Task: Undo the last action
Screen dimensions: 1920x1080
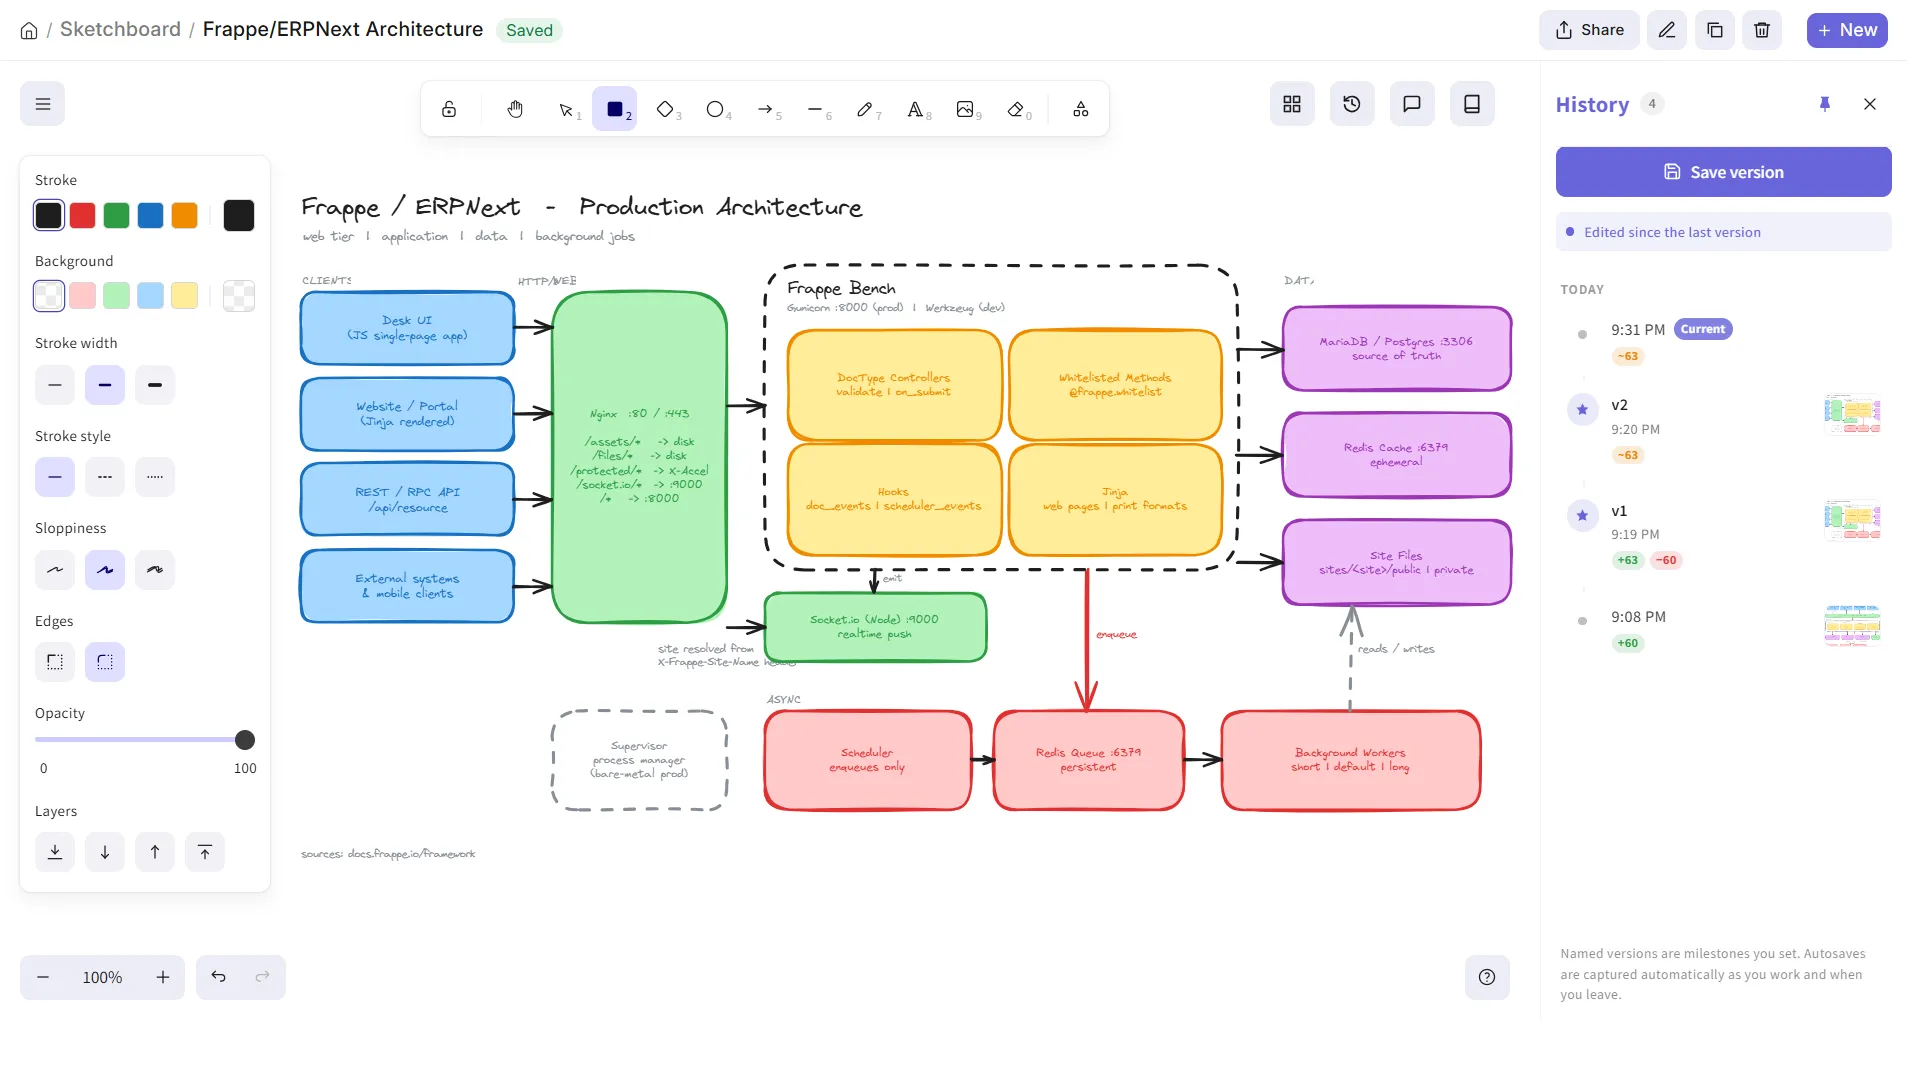Action: pyautogui.click(x=218, y=977)
